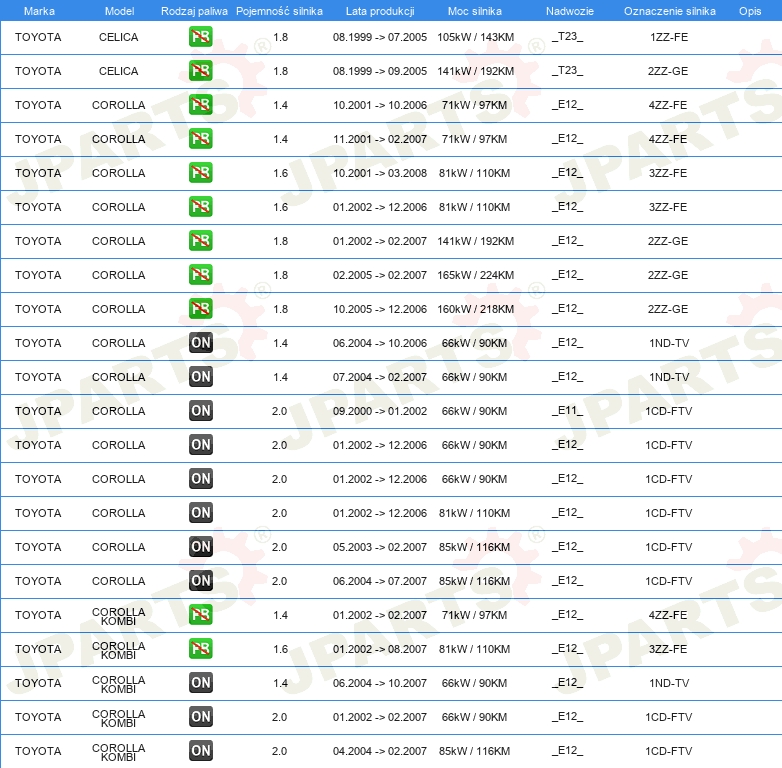Click the date range 10.2001 -> 03.2008
Viewport: 782px width, 768px height.
[x=380, y=173]
